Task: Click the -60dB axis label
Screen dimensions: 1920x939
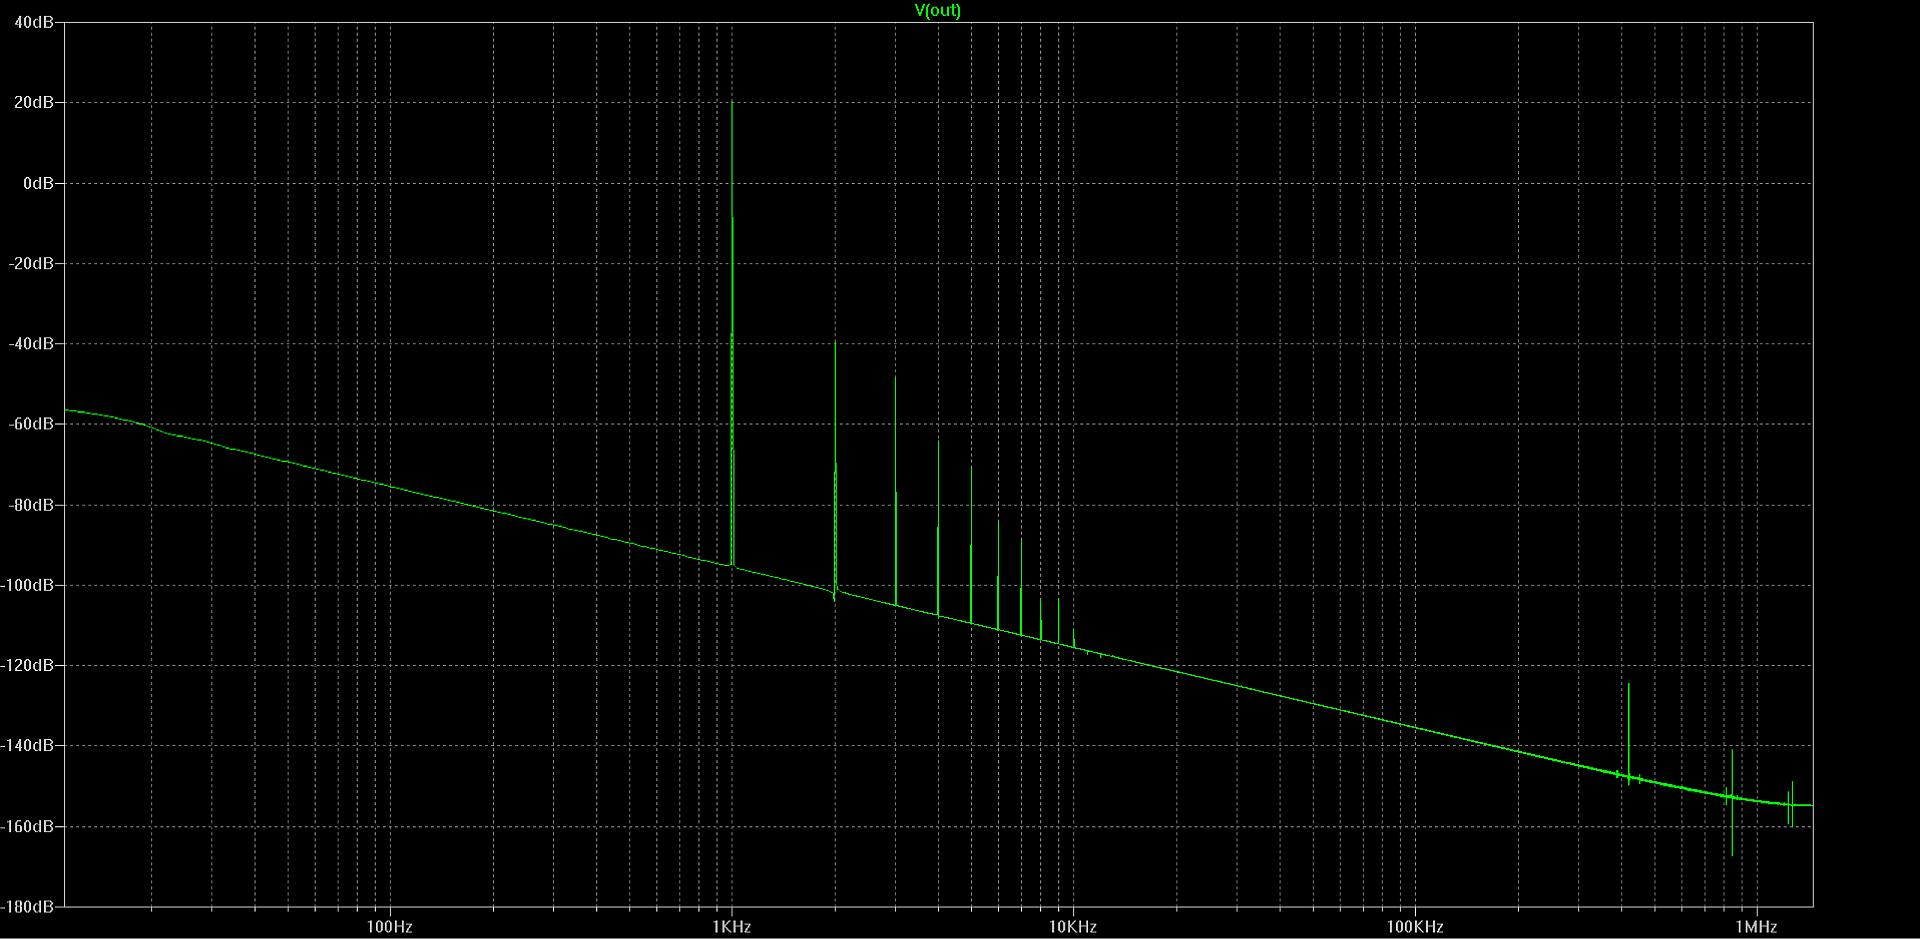Action: pyautogui.click(x=31, y=424)
